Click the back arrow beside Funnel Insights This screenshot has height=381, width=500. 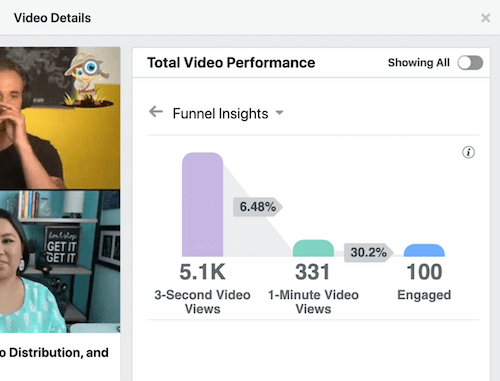click(x=156, y=112)
